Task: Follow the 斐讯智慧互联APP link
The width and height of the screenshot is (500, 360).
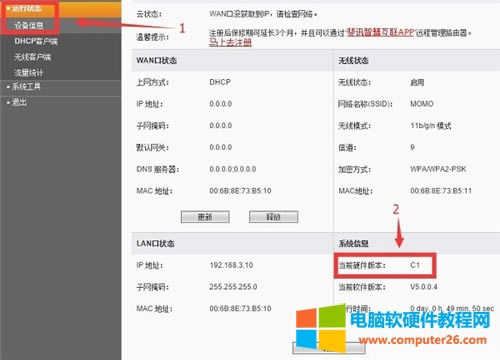Action: click(380, 32)
